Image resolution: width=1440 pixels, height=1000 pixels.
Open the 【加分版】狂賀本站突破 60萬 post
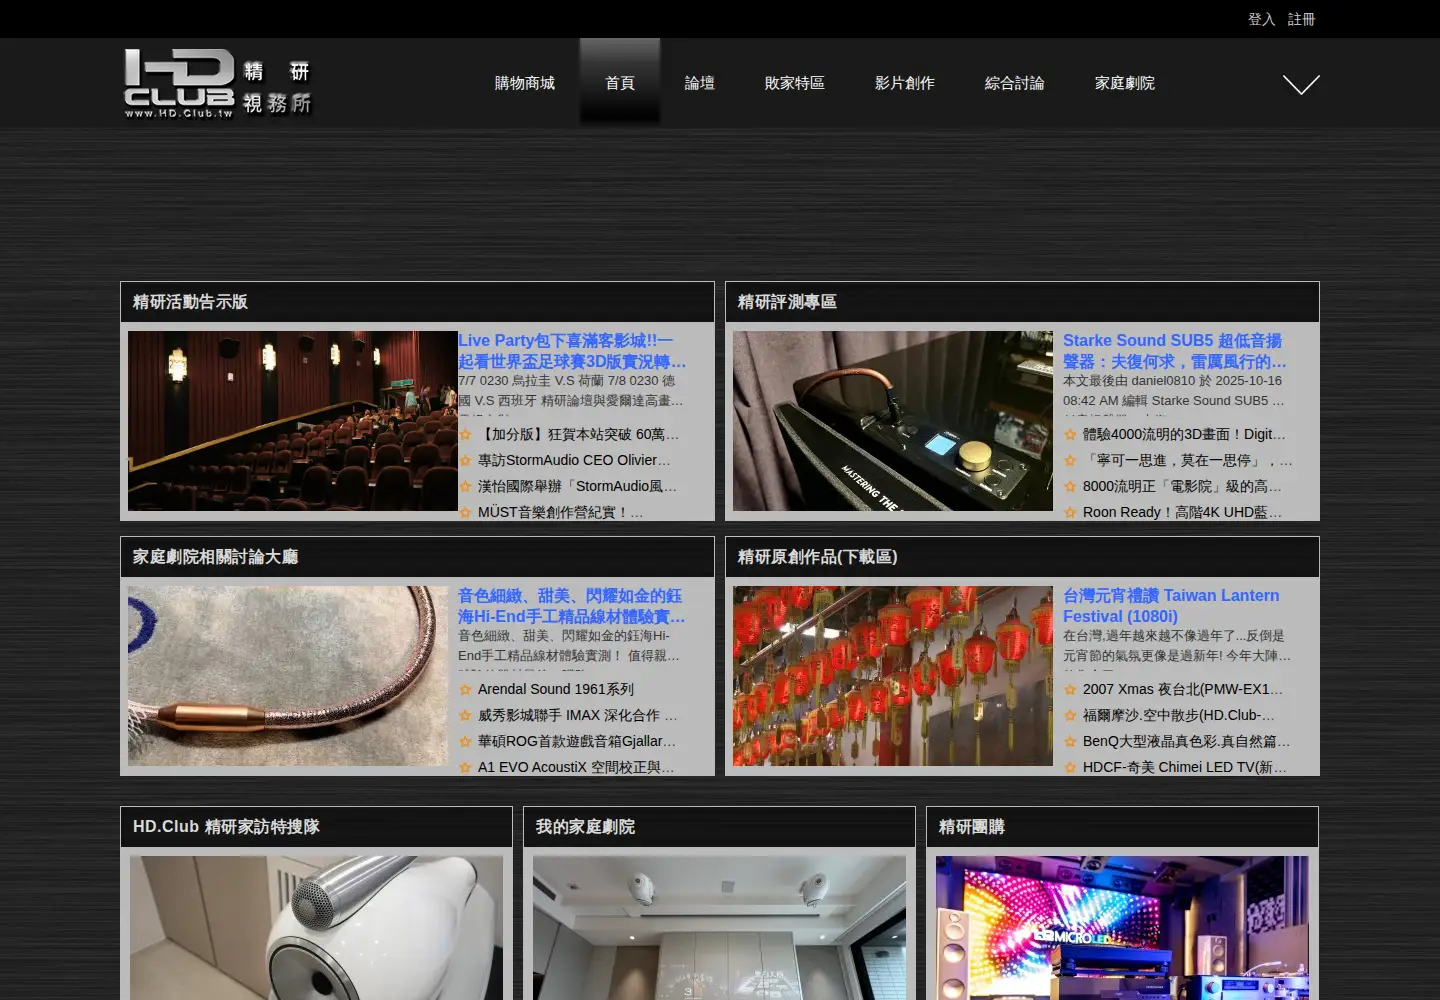click(x=578, y=434)
